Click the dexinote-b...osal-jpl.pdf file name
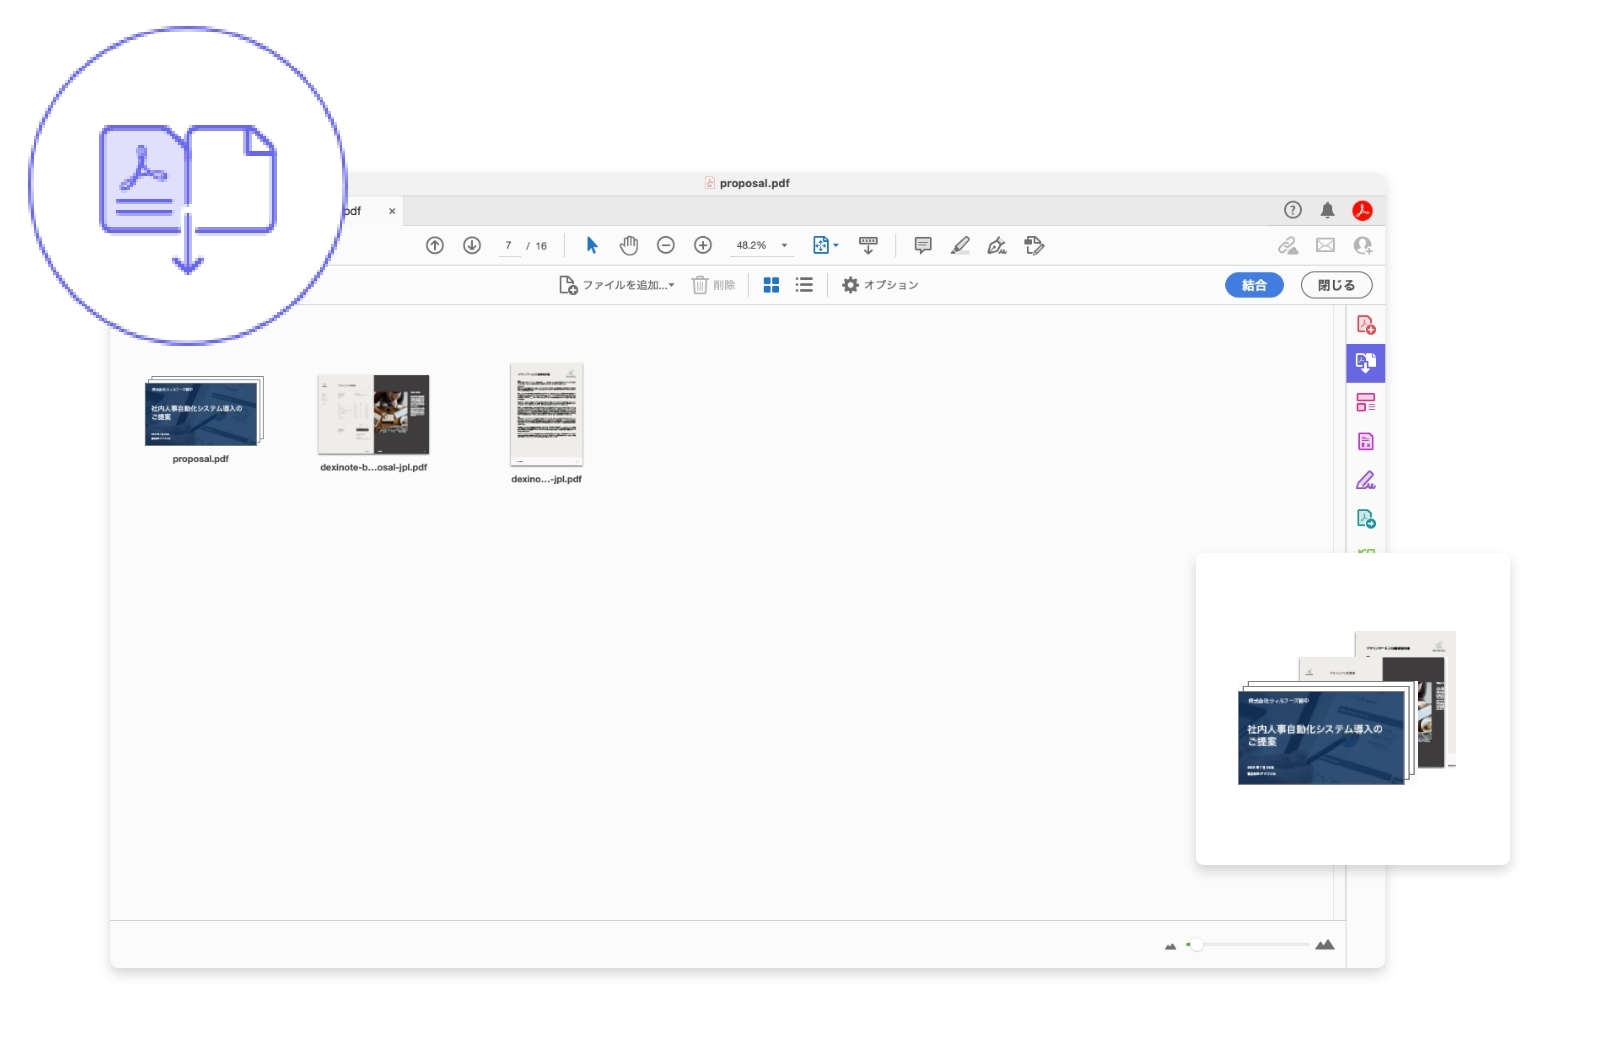This screenshot has width=1610, height=1052. 373,467
